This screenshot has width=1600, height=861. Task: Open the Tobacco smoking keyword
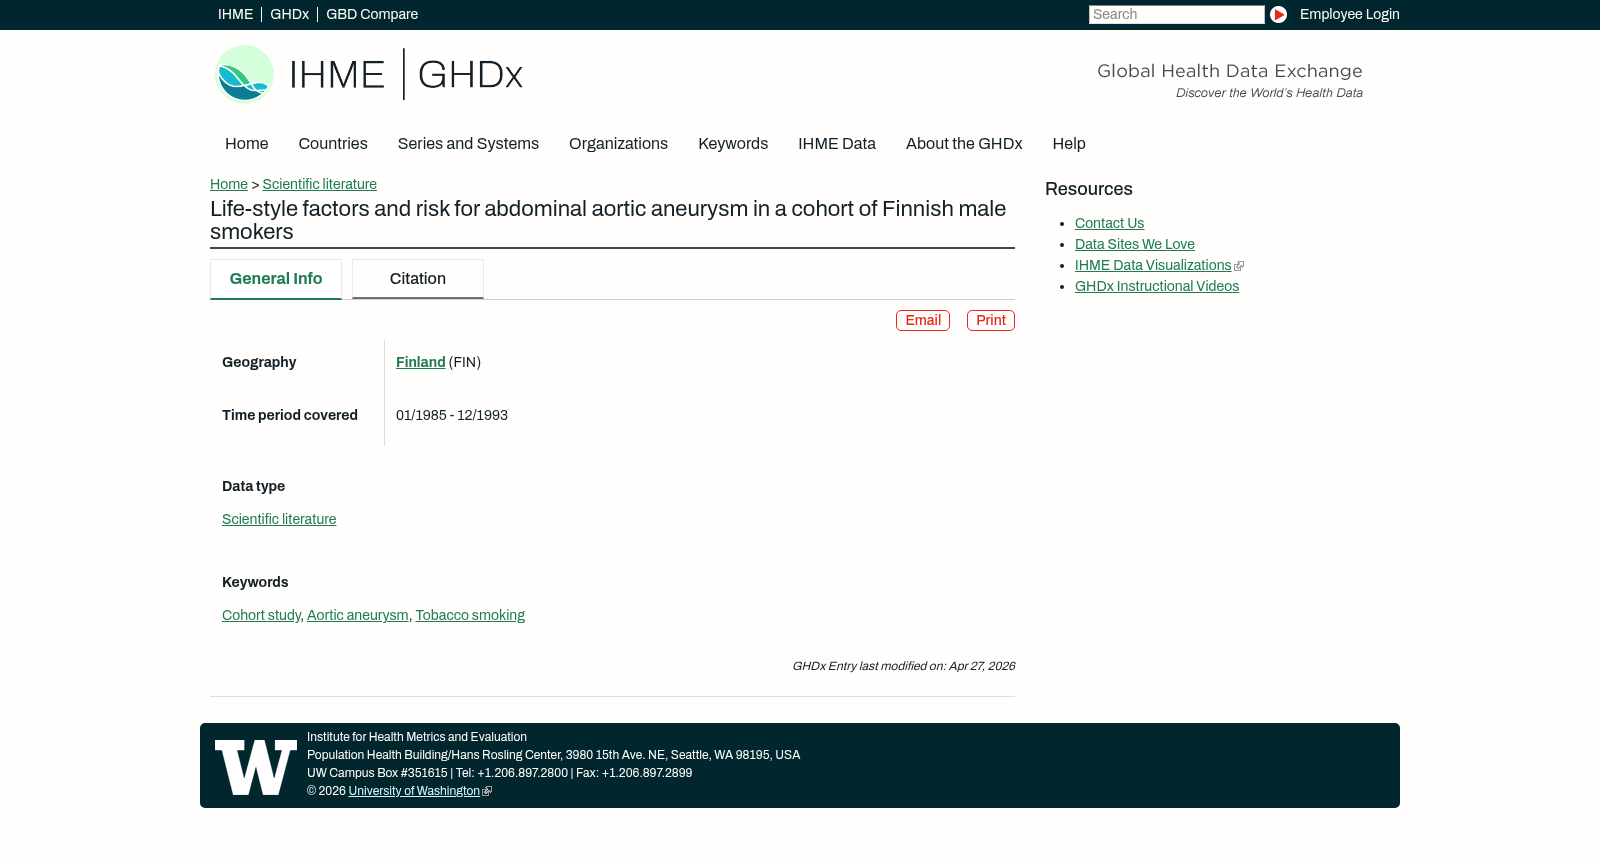tap(470, 615)
